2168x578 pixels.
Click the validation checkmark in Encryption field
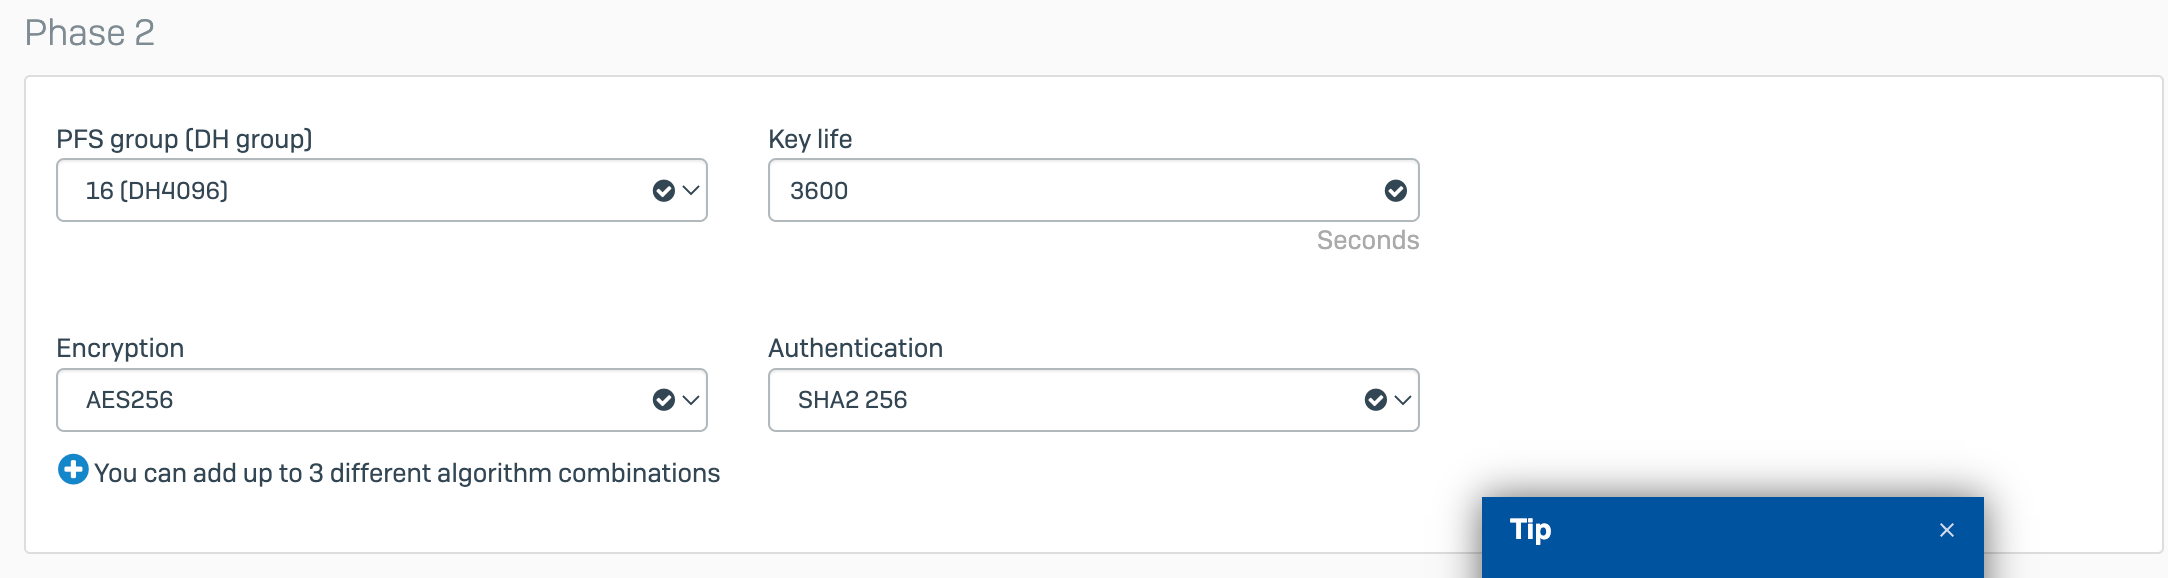(663, 400)
